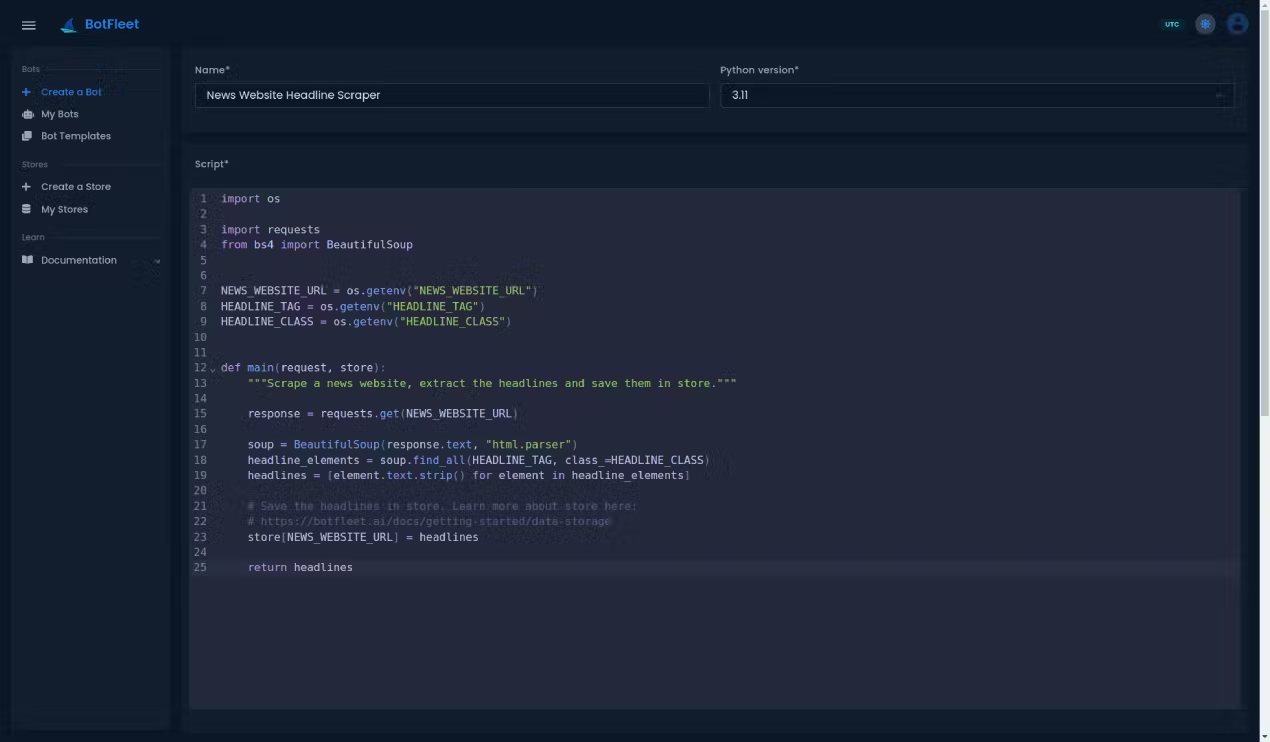Click the store assignment on line 23
The image size is (1270, 742).
[363, 537]
